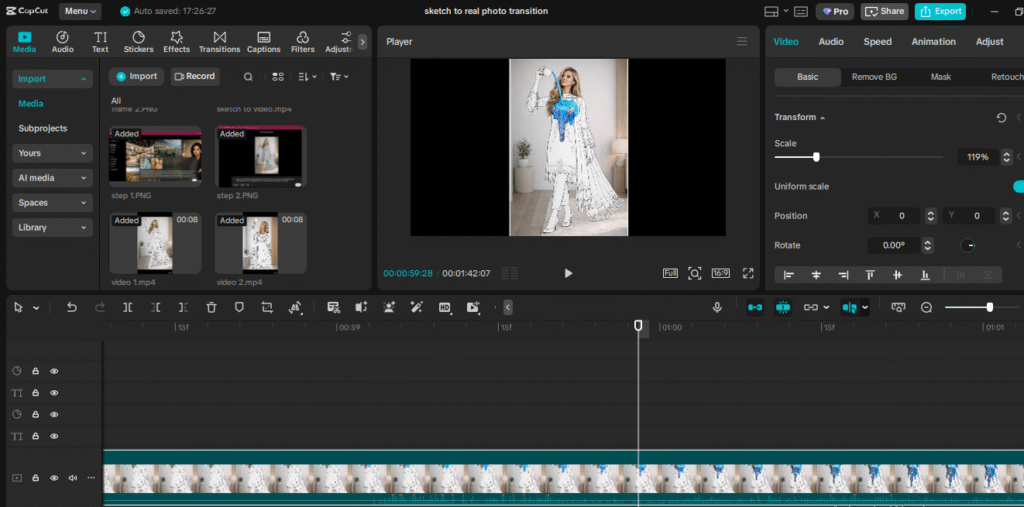Toggle the Uniform scale switch

[x=1018, y=187]
